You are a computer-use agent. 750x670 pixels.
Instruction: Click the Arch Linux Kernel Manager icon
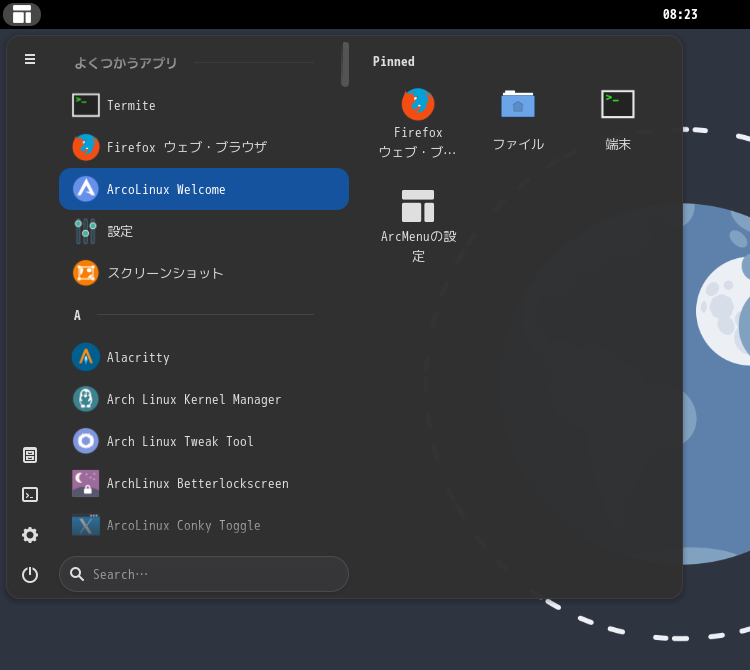[x=86, y=399]
